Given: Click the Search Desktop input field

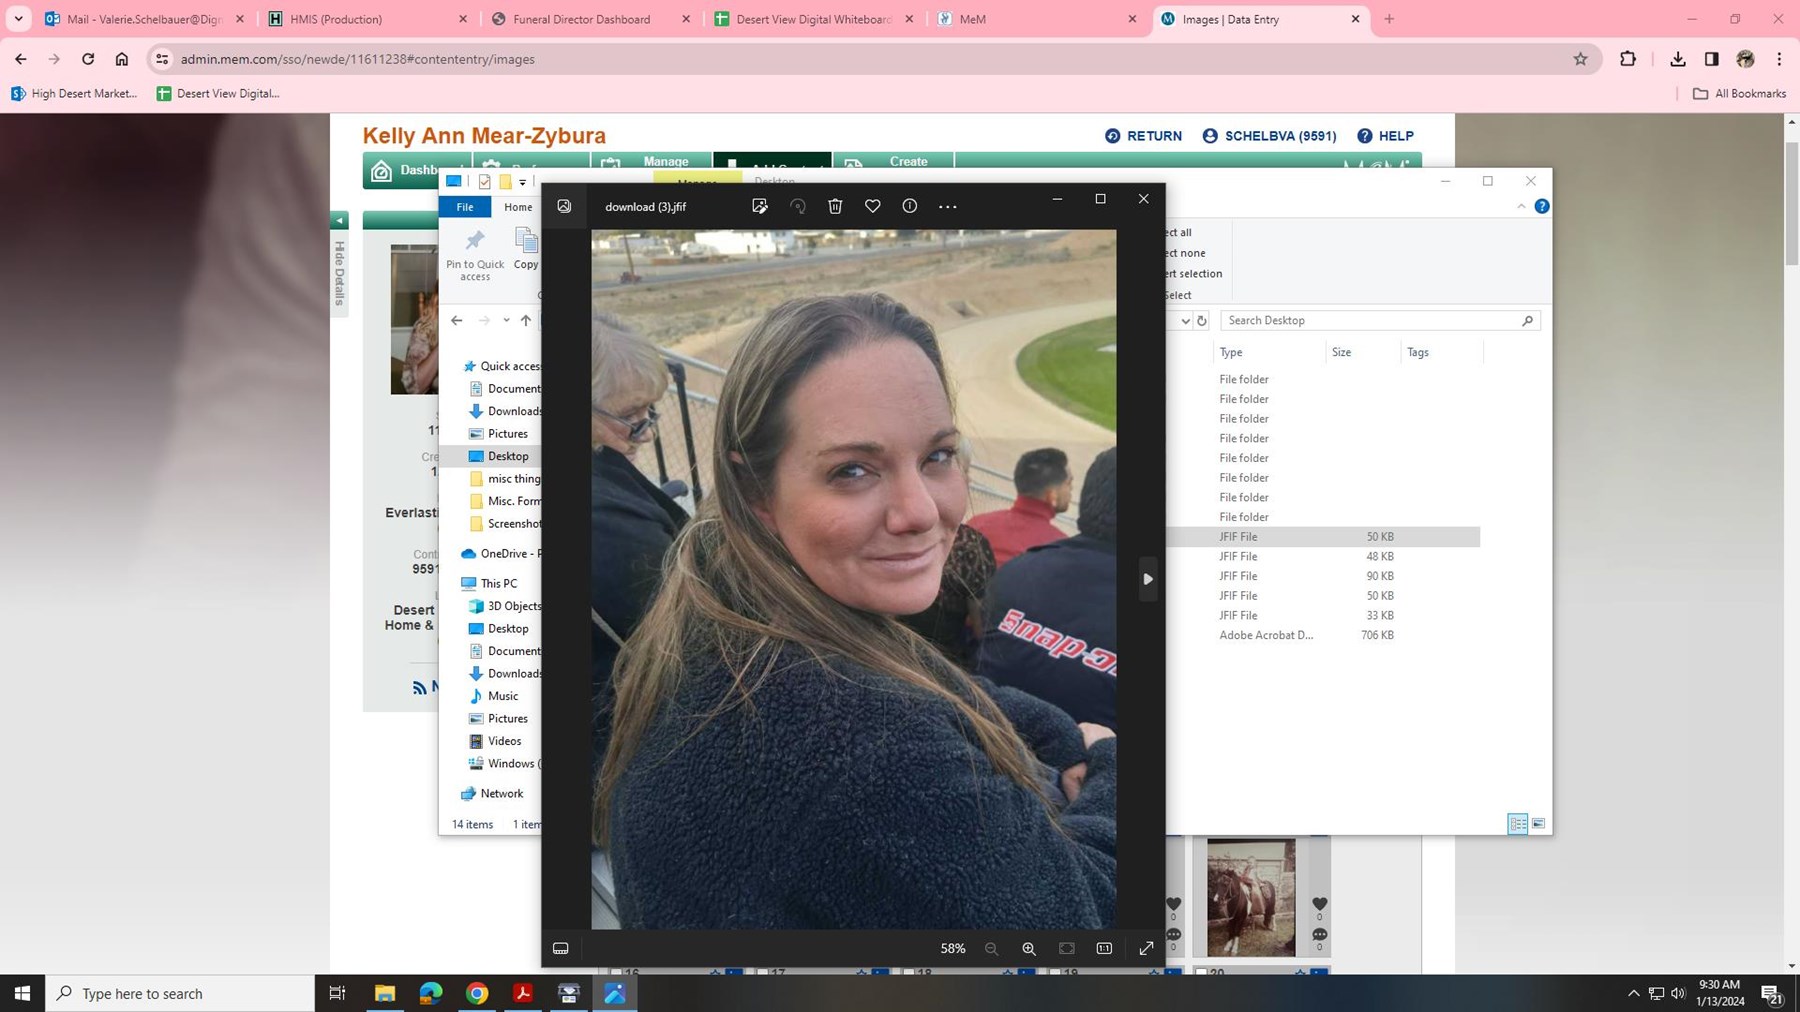Looking at the screenshot, I should tap(1370, 320).
